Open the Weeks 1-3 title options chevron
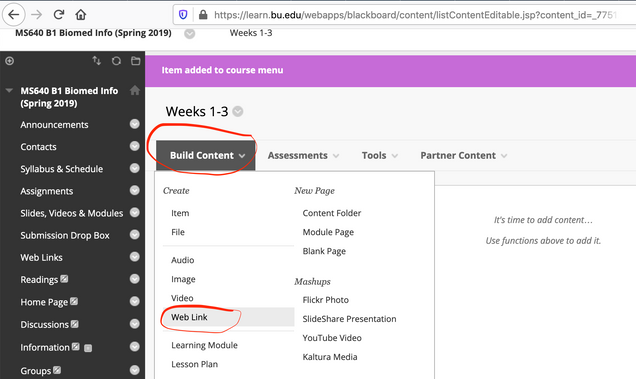The width and height of the screenshot is (636, 379). pyautogui.click(x=238, y=111)
